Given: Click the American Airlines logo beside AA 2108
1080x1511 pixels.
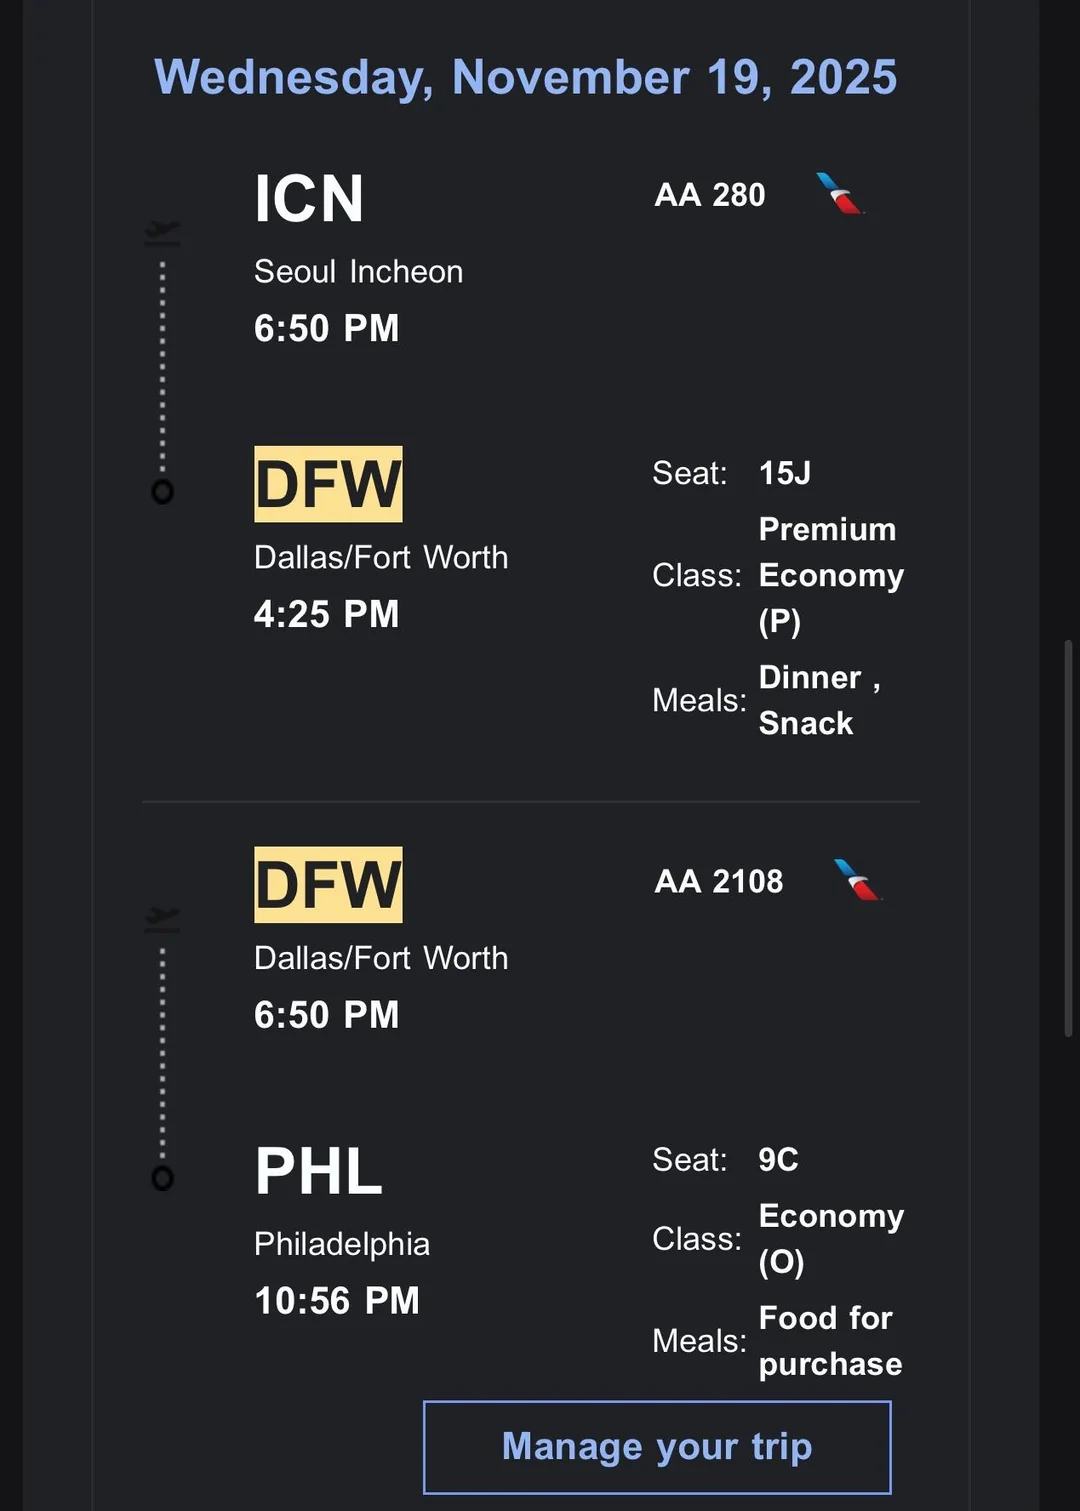Looking at the screenshot, I should click(x=858, y=881).
